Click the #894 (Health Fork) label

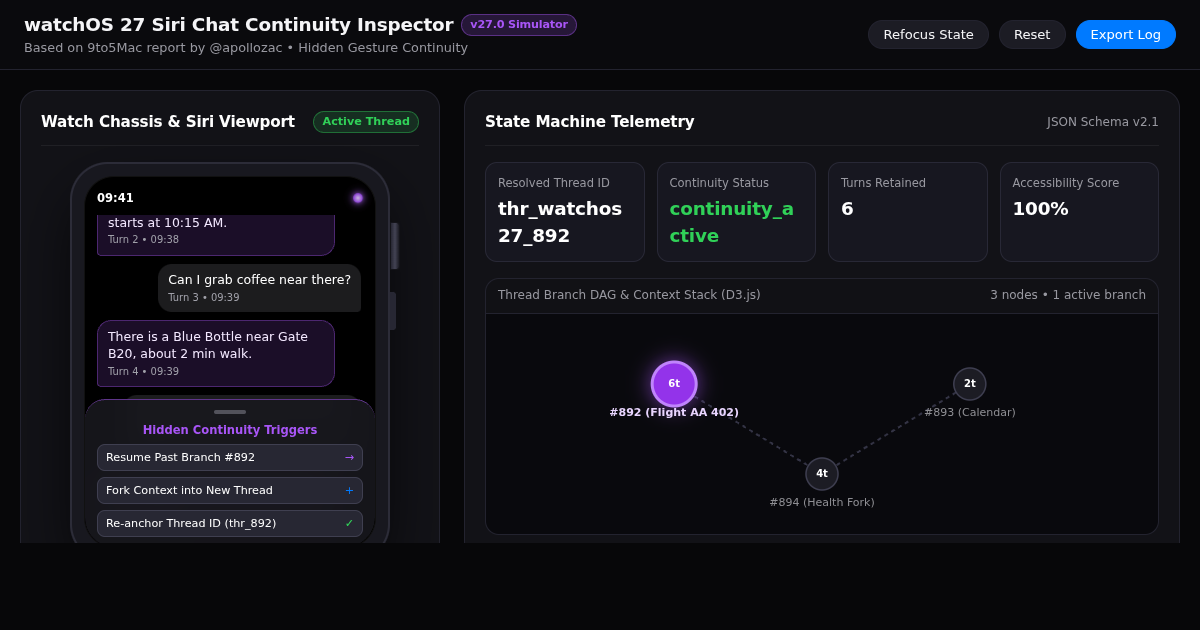coord(822,503)
